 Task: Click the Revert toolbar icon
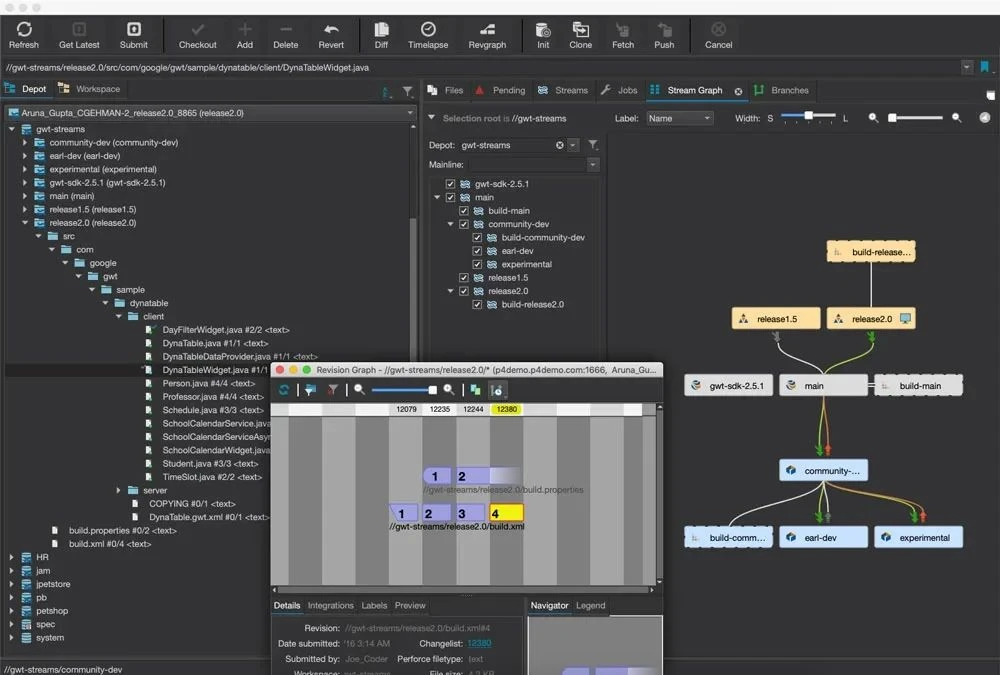(x=331, y=35)
